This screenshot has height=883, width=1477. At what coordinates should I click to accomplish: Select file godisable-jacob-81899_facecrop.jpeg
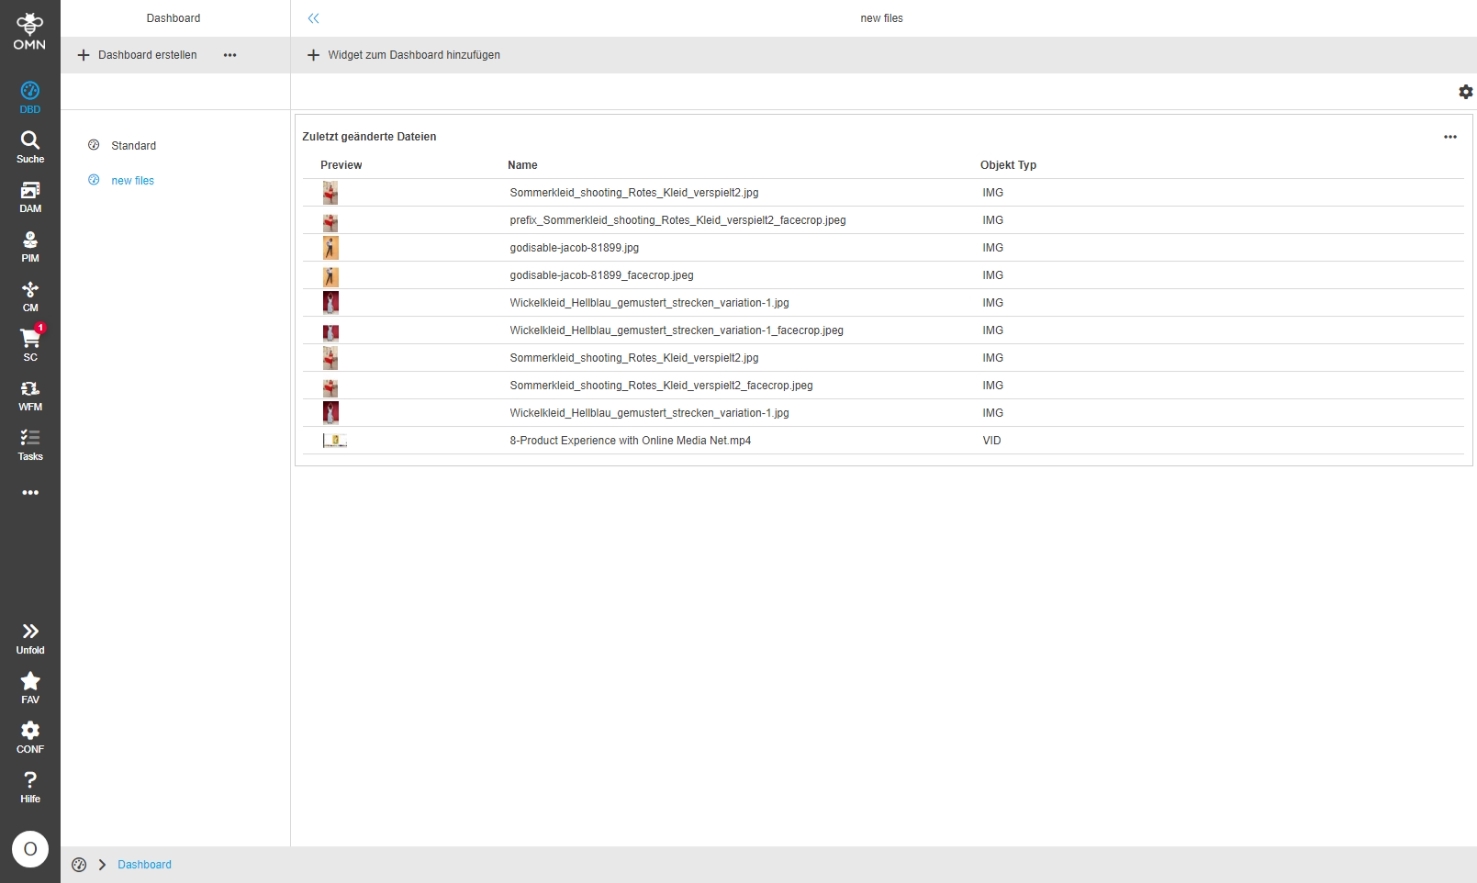click(601, 275)
